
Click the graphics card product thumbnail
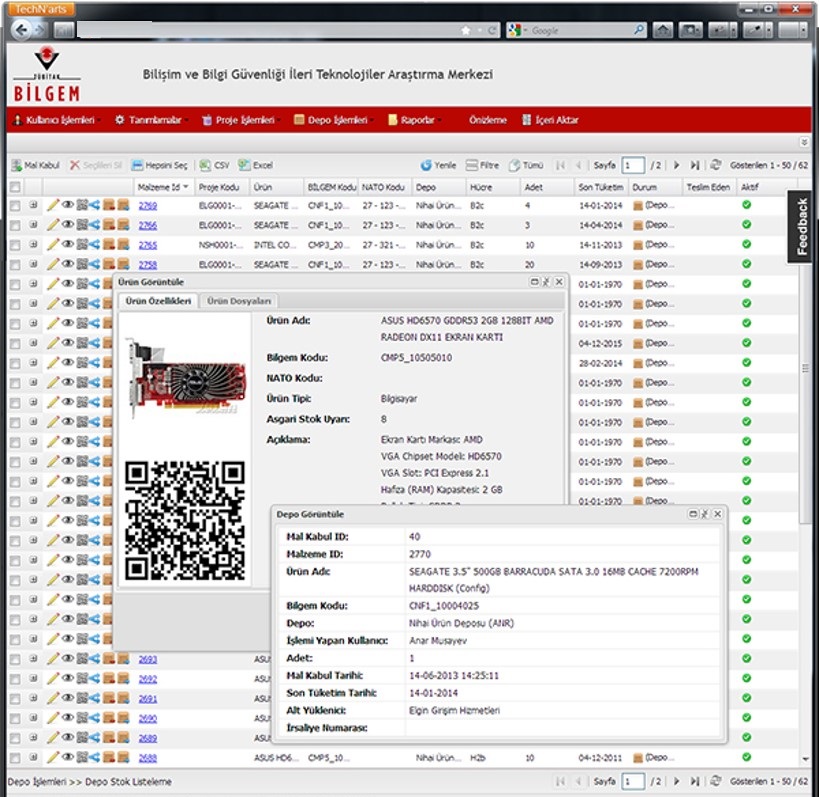pyautogui.click(x=185, y=378)
